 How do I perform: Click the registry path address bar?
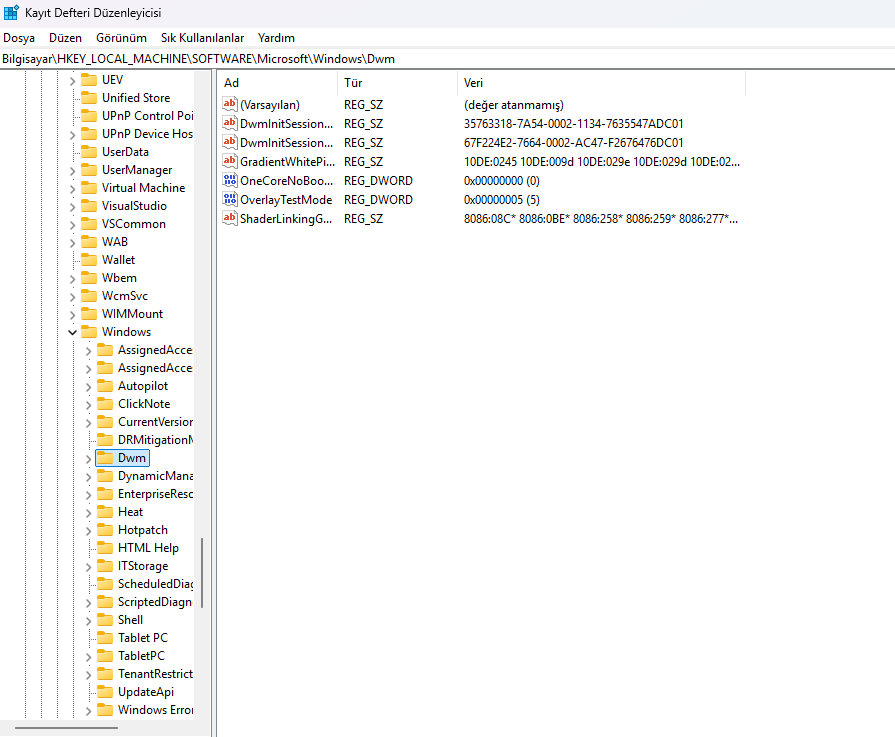pyautogui.click(x=448, y=59)
